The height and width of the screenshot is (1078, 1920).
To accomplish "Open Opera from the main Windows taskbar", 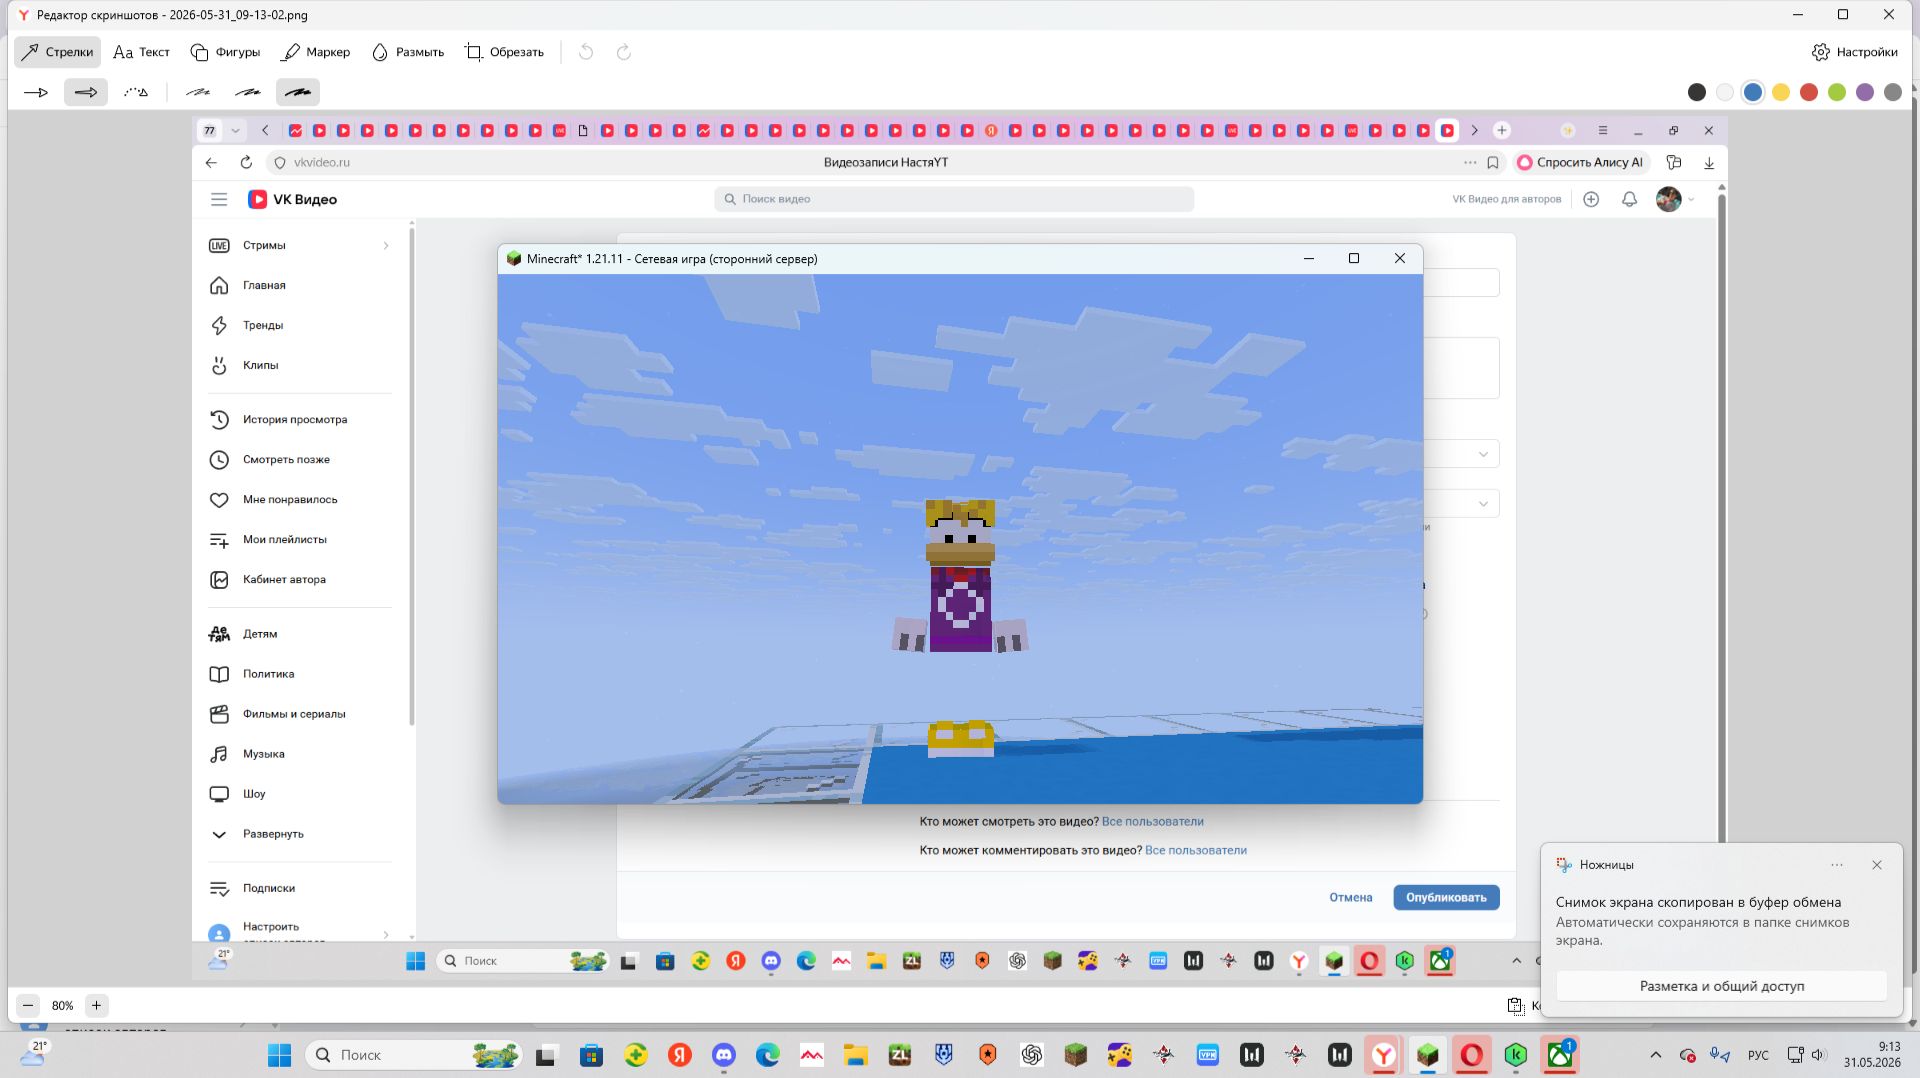I will pos(1472,1055).
